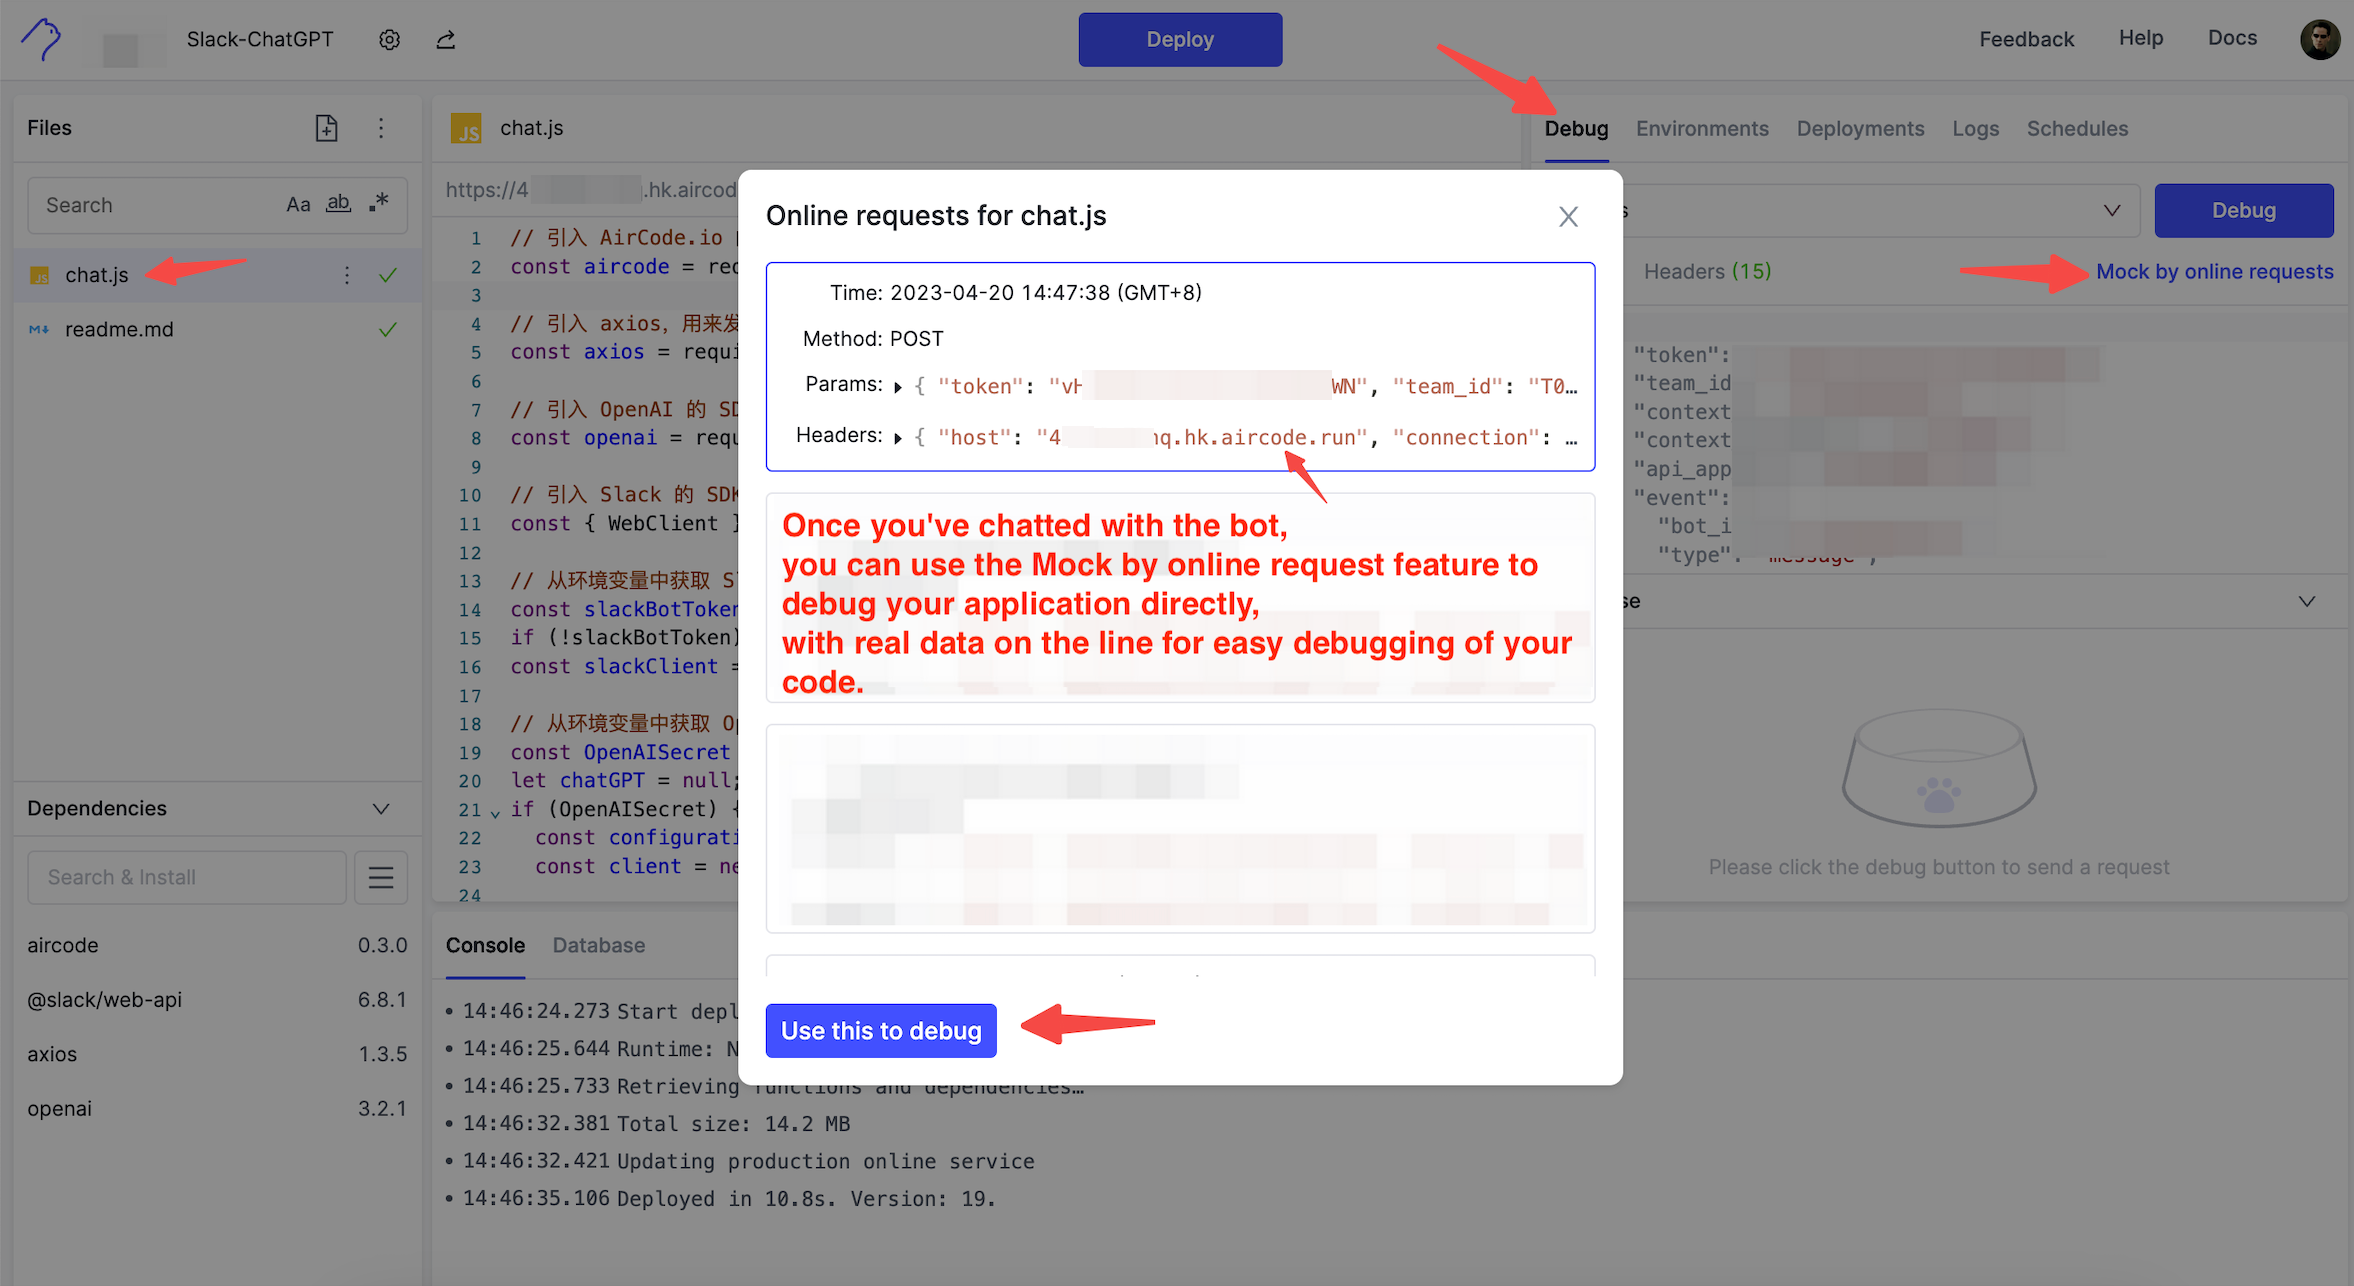Open the Help link
The height and width of the screenshot is (1286, 2354).
coord(2140,38)
